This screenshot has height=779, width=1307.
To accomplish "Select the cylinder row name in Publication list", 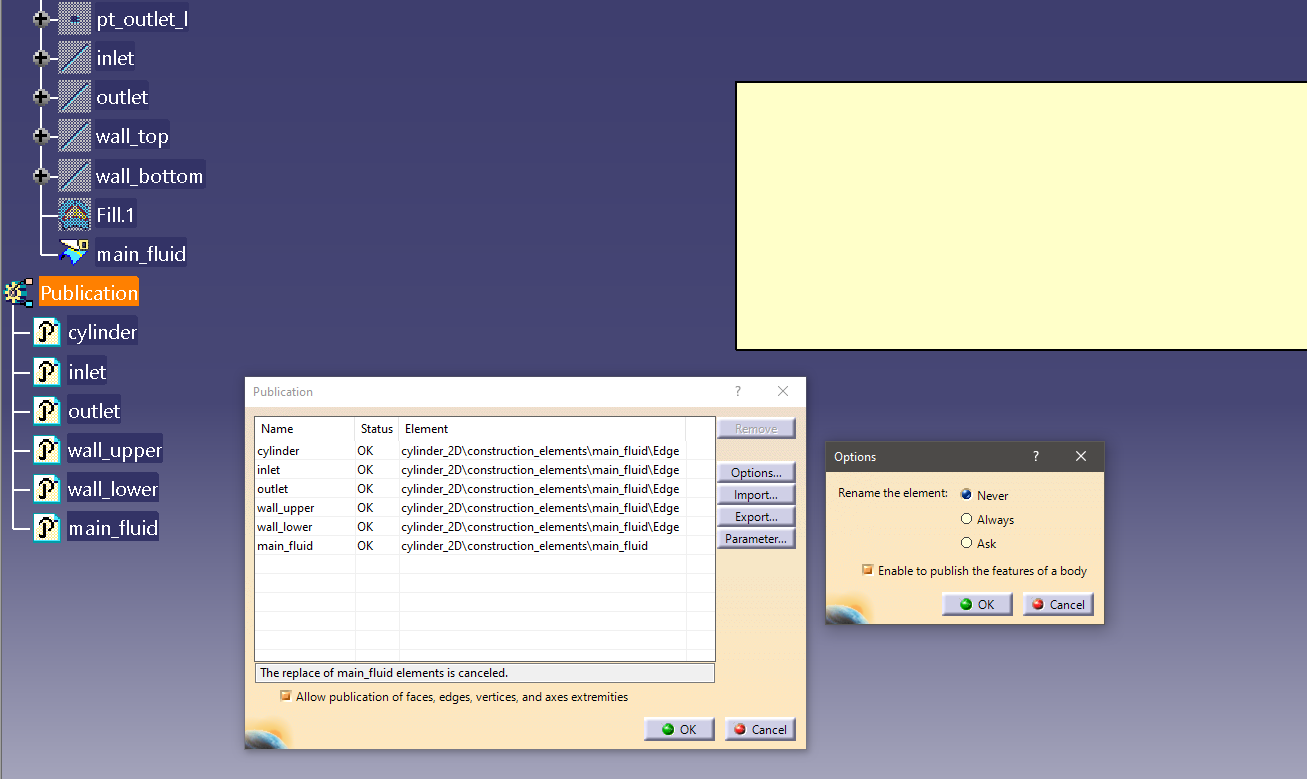I will (x=278, y=451).
